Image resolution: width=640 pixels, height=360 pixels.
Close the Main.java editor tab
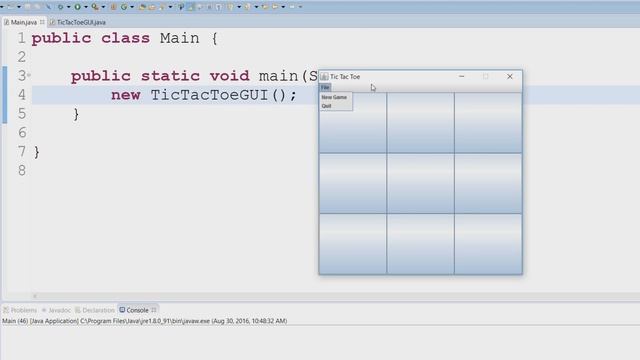pos(42,22)
